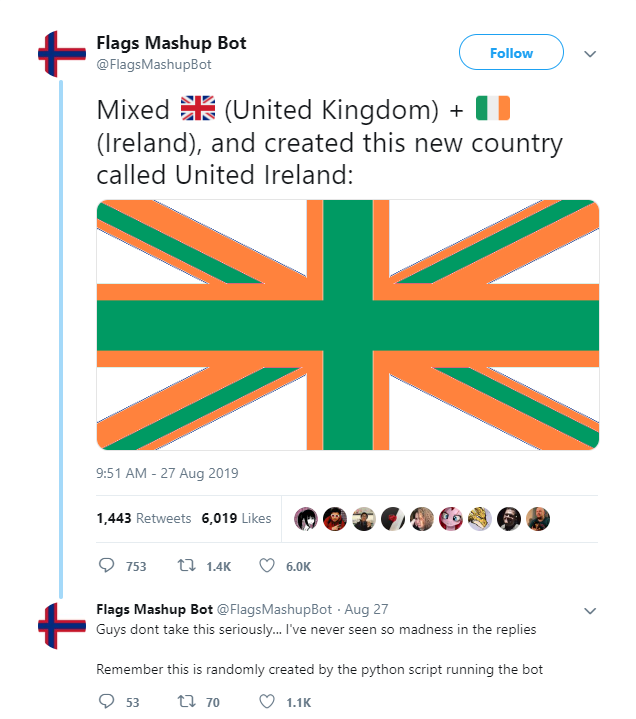The width and height of the screenshot is (636, 719).
Task: Open the United Ireland flag image
Action: pos(348,325)
